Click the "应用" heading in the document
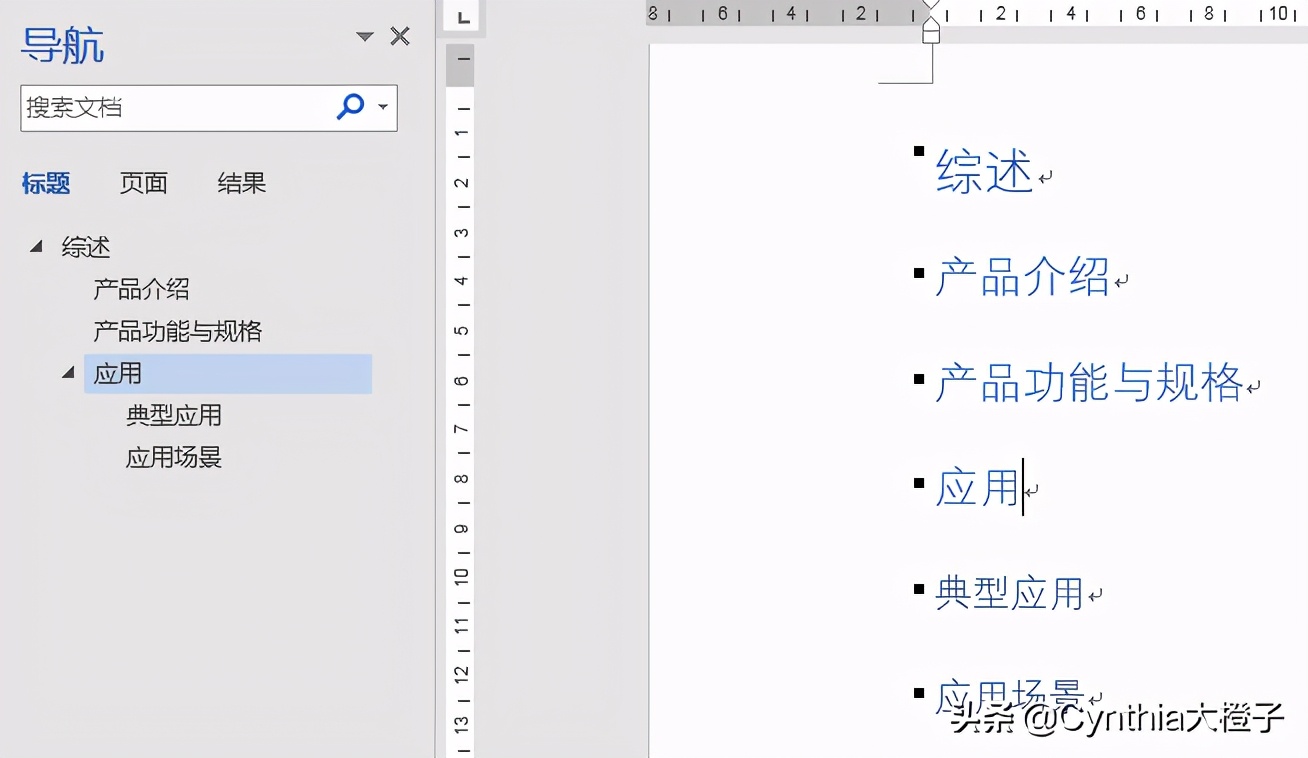The width and height of the screenshot is (1308, 758). [x=975, y=487]
